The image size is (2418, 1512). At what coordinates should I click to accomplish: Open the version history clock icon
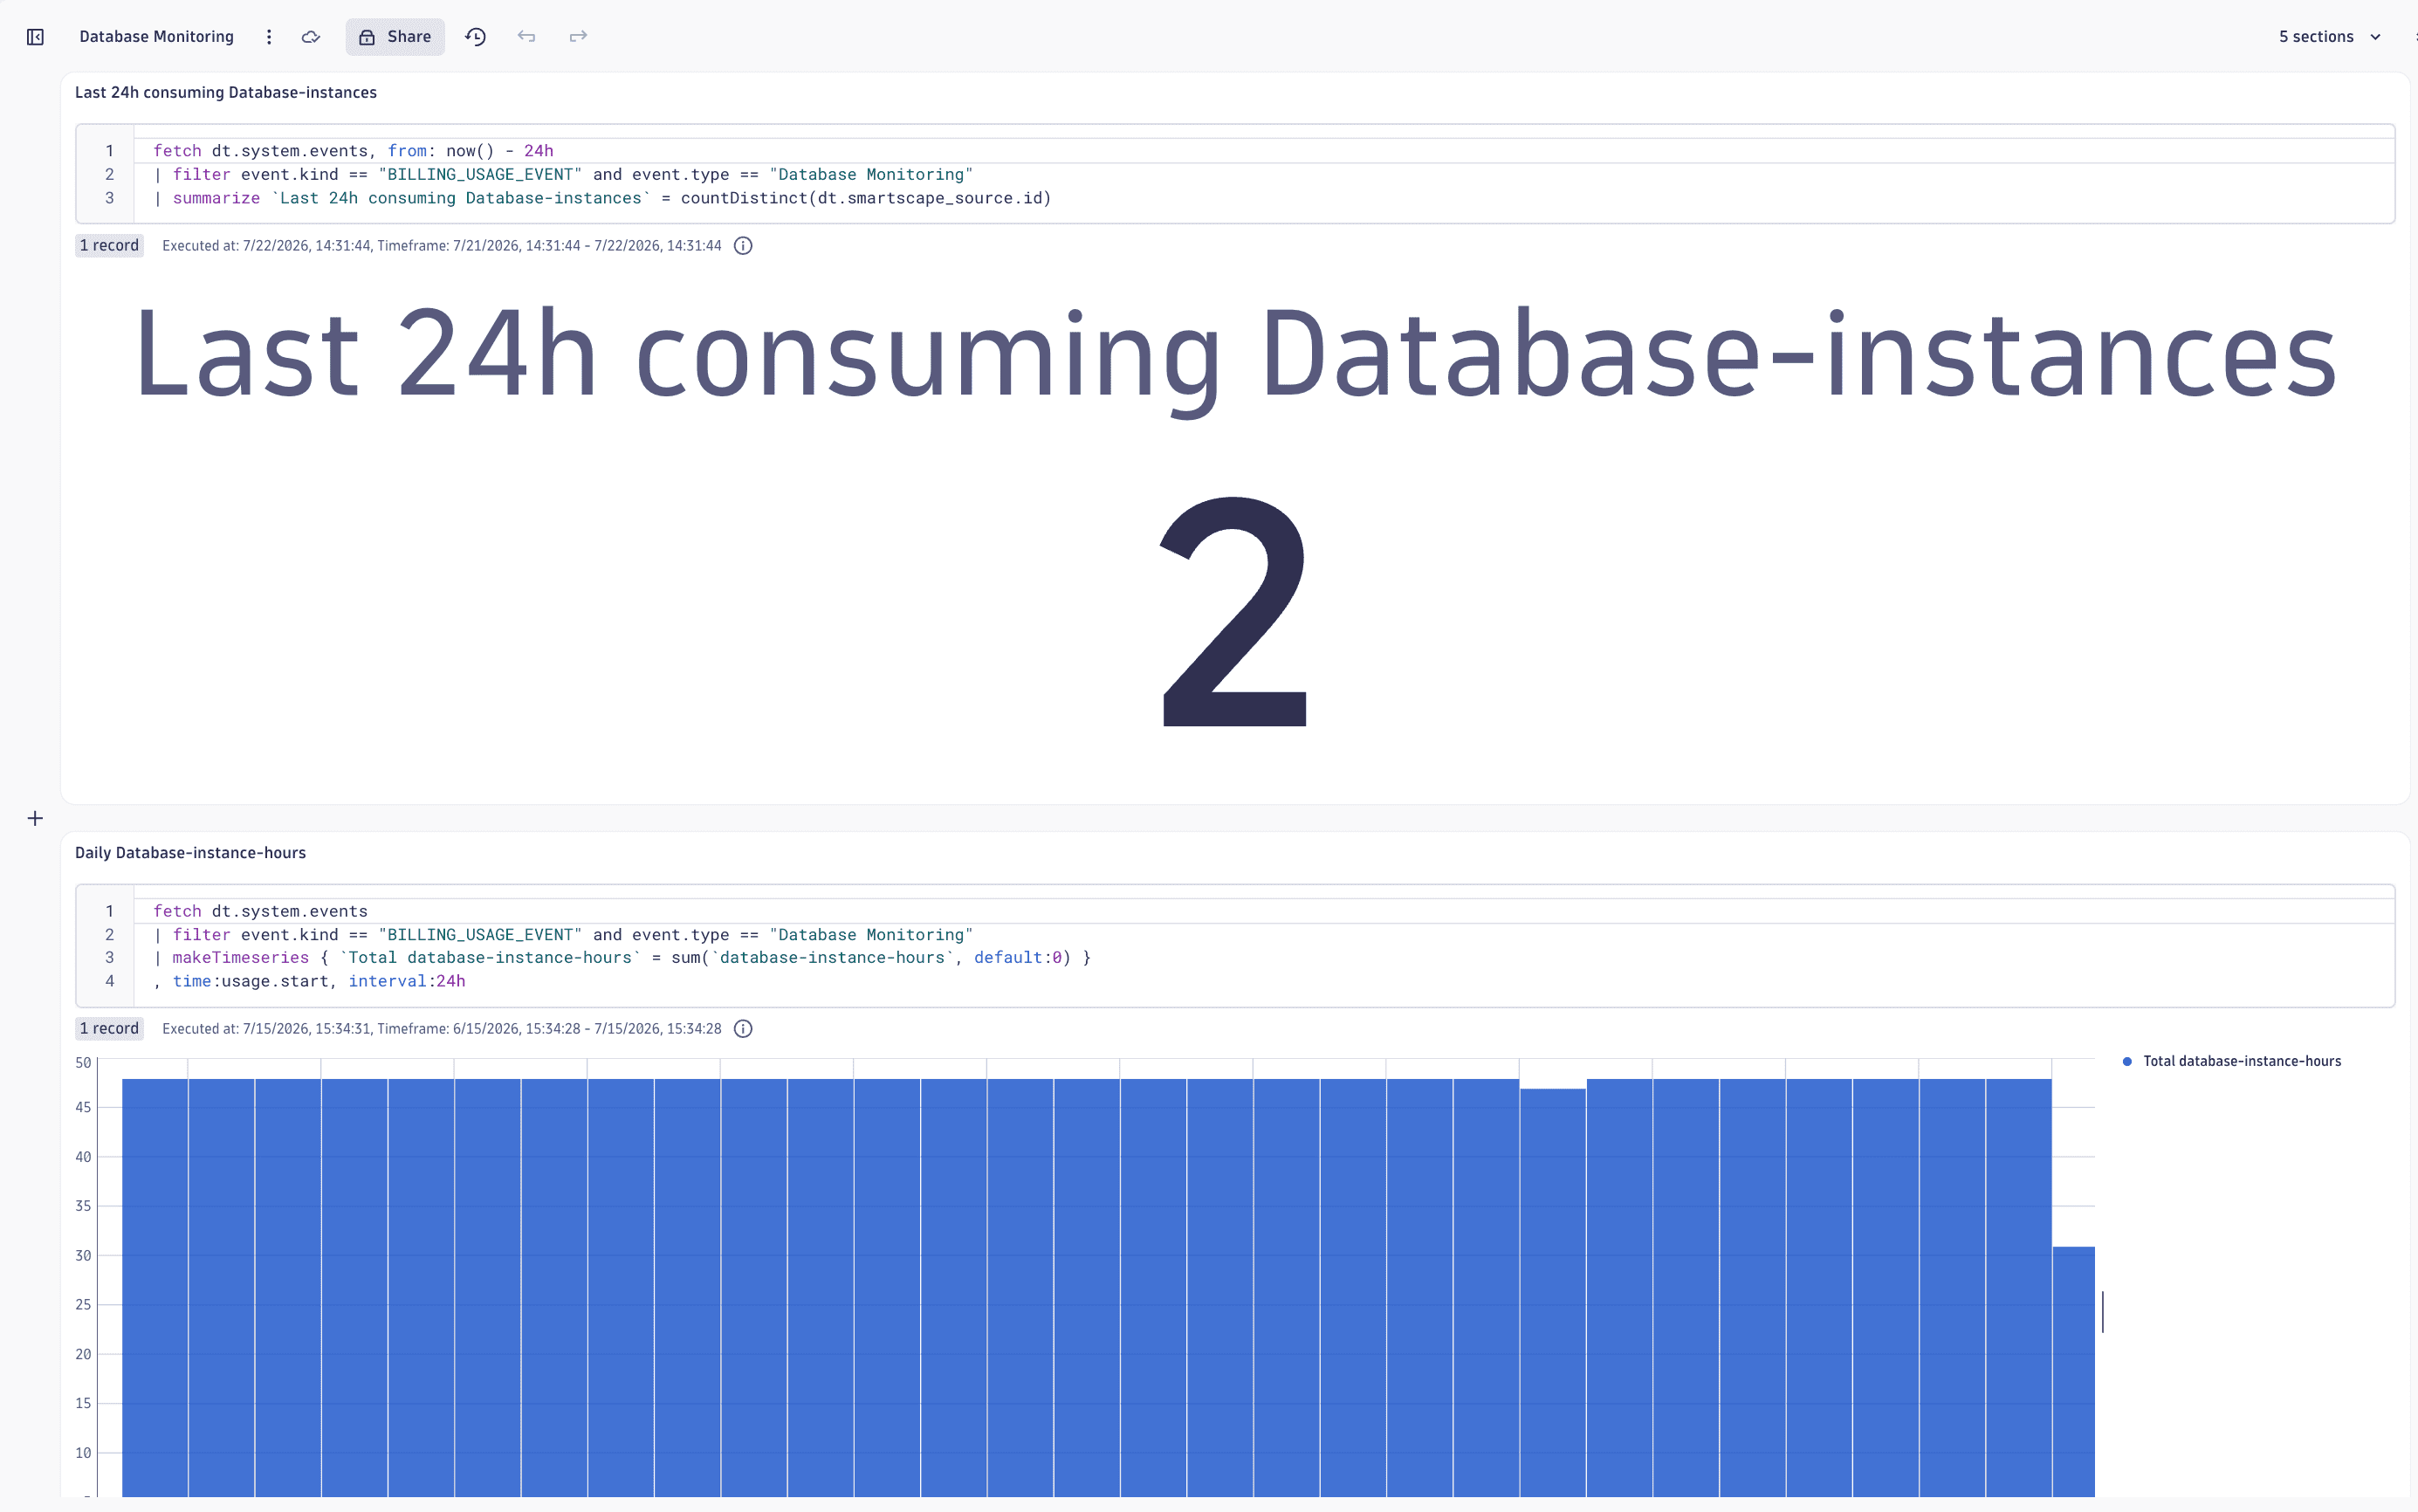pyautogui.click(x=476, y=37)
